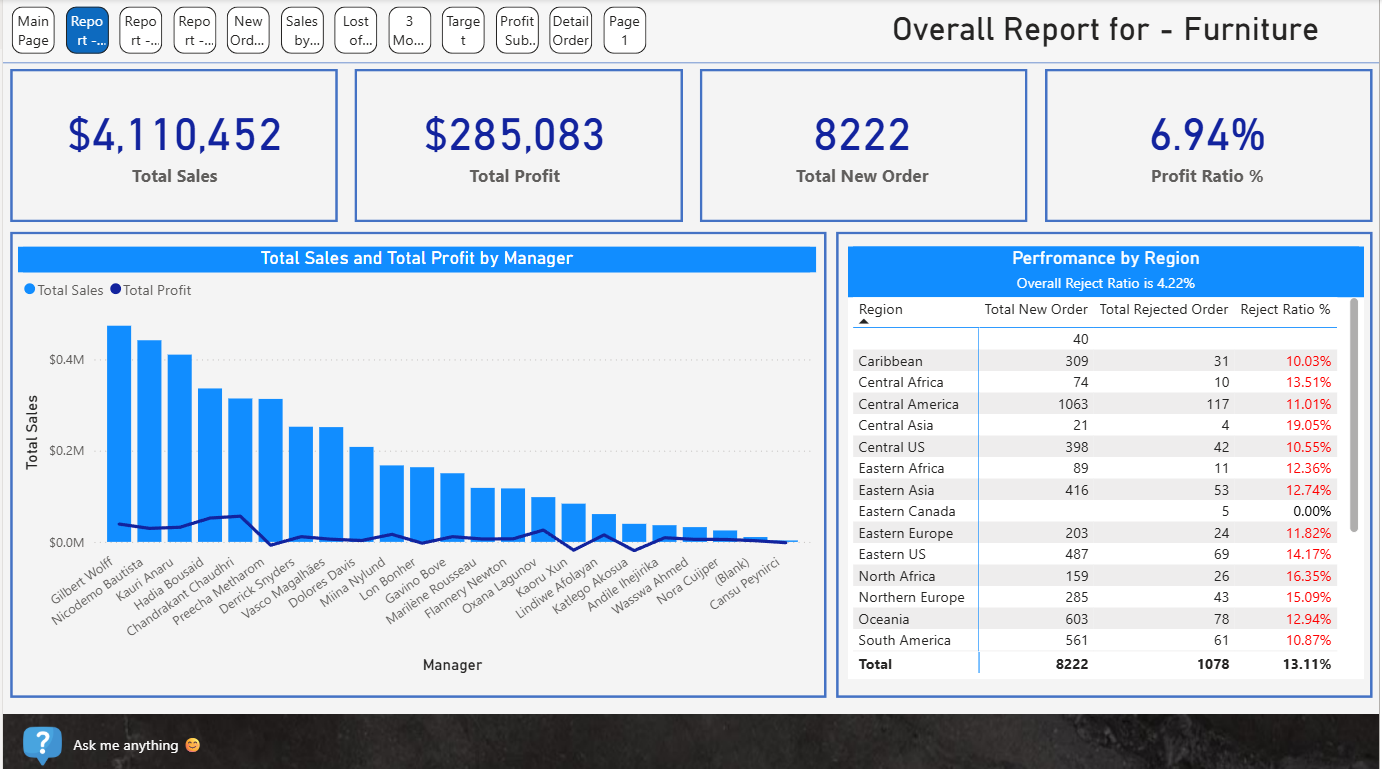
Task: Open the Target page button
Action: point(463,29)
